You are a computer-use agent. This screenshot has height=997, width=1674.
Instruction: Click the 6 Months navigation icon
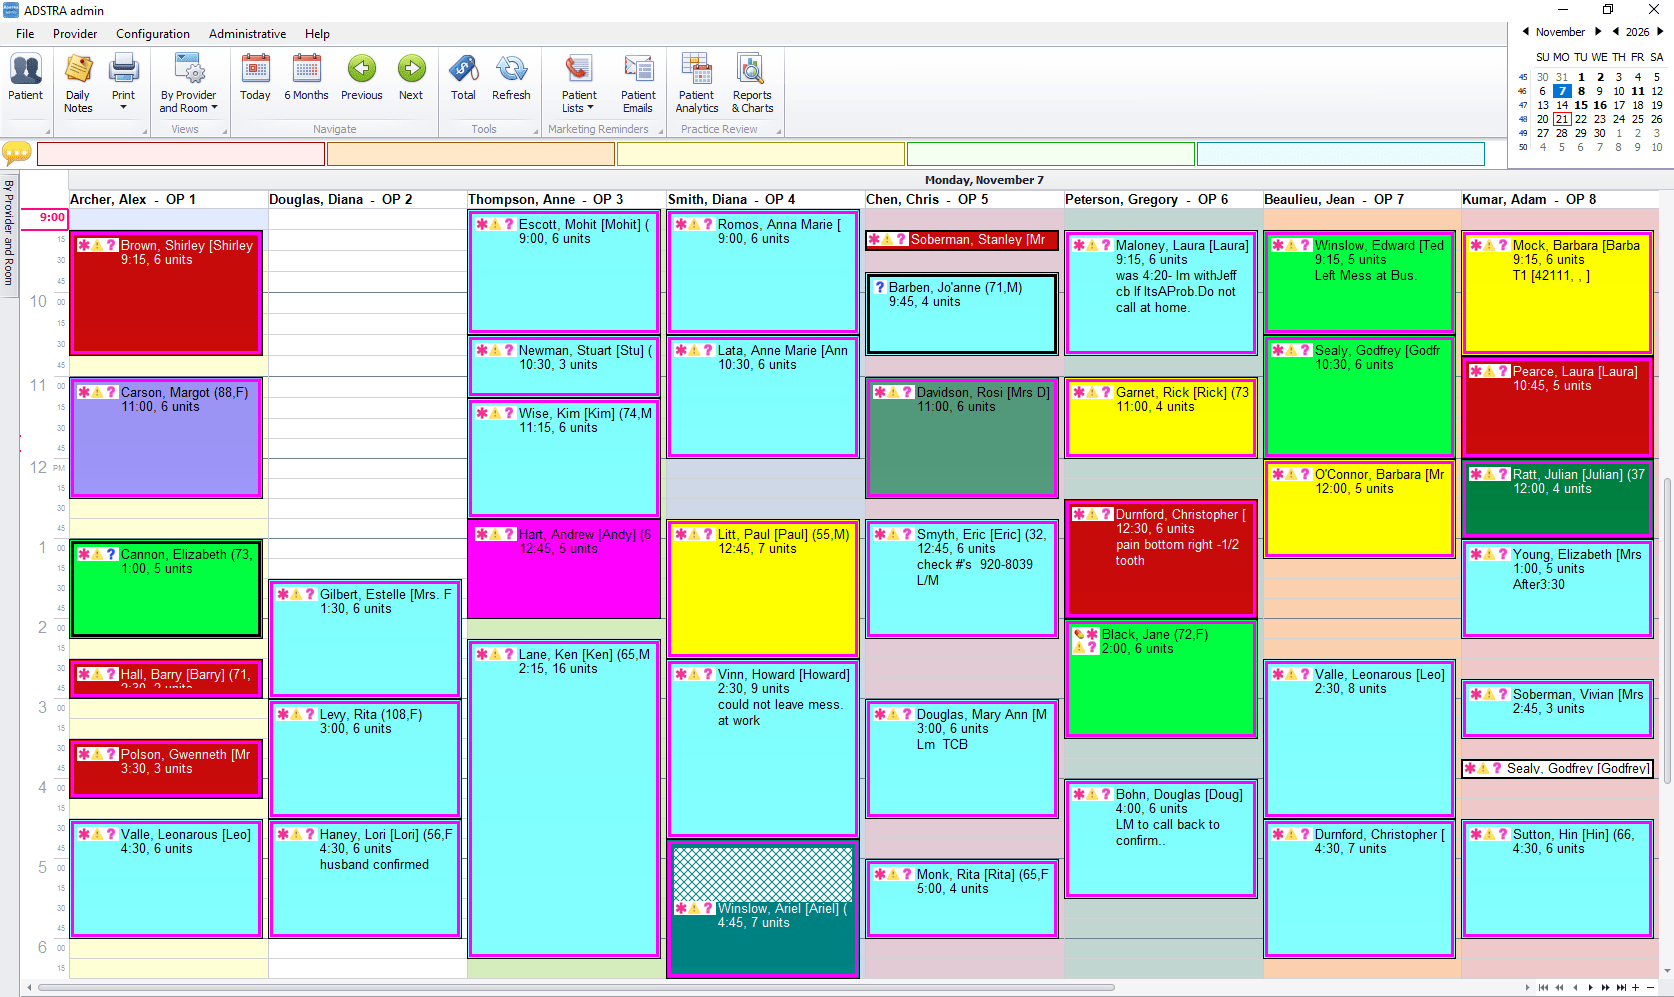coord(306,78)
